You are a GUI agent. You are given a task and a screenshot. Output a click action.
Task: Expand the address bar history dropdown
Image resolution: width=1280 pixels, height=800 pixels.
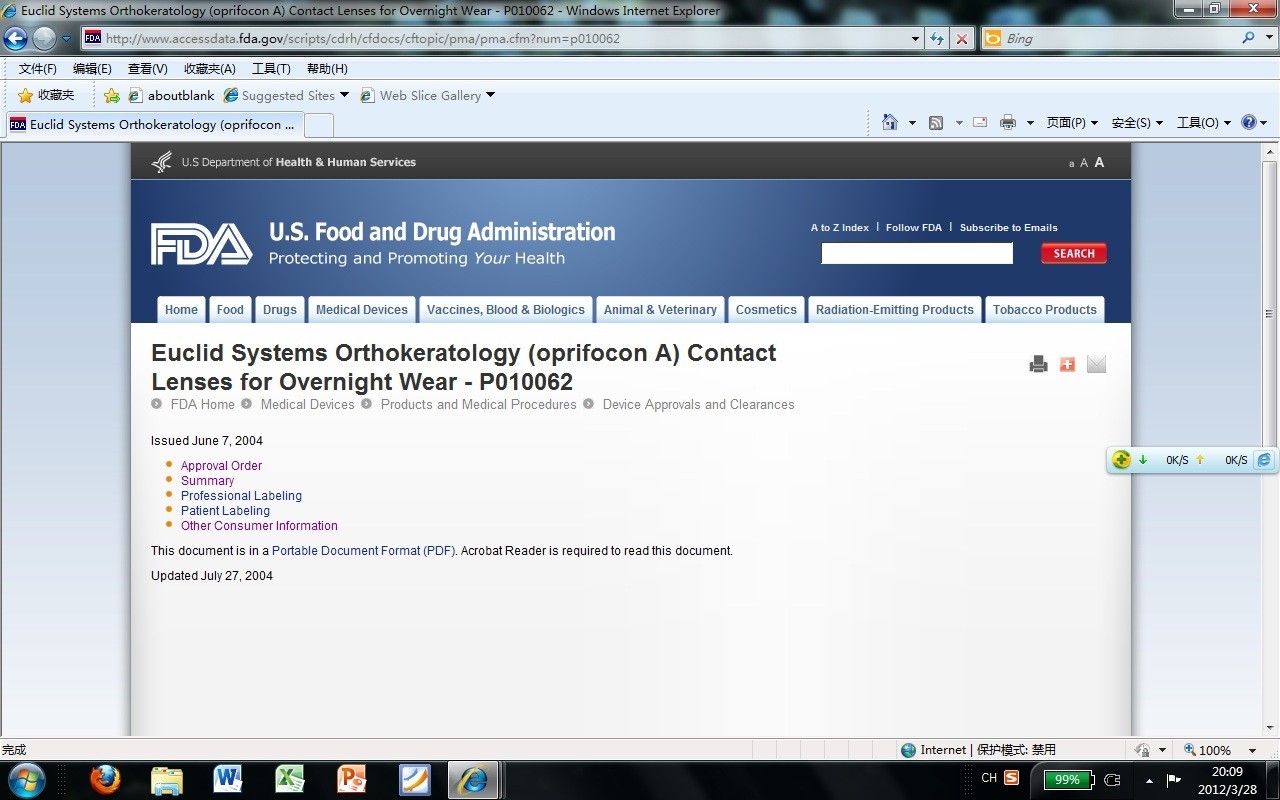(916, 39)
